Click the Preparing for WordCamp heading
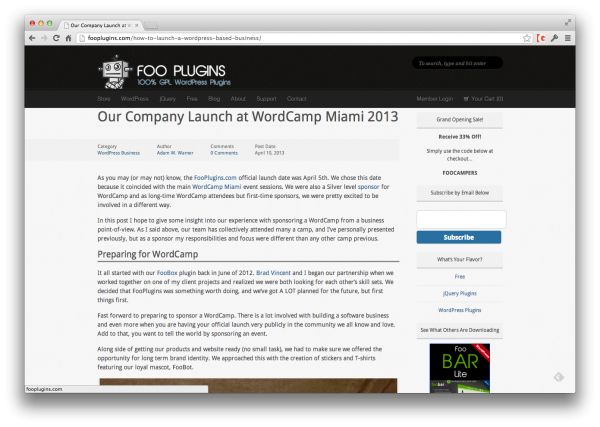Screen dimensions: 600x427 pos(148,254)
